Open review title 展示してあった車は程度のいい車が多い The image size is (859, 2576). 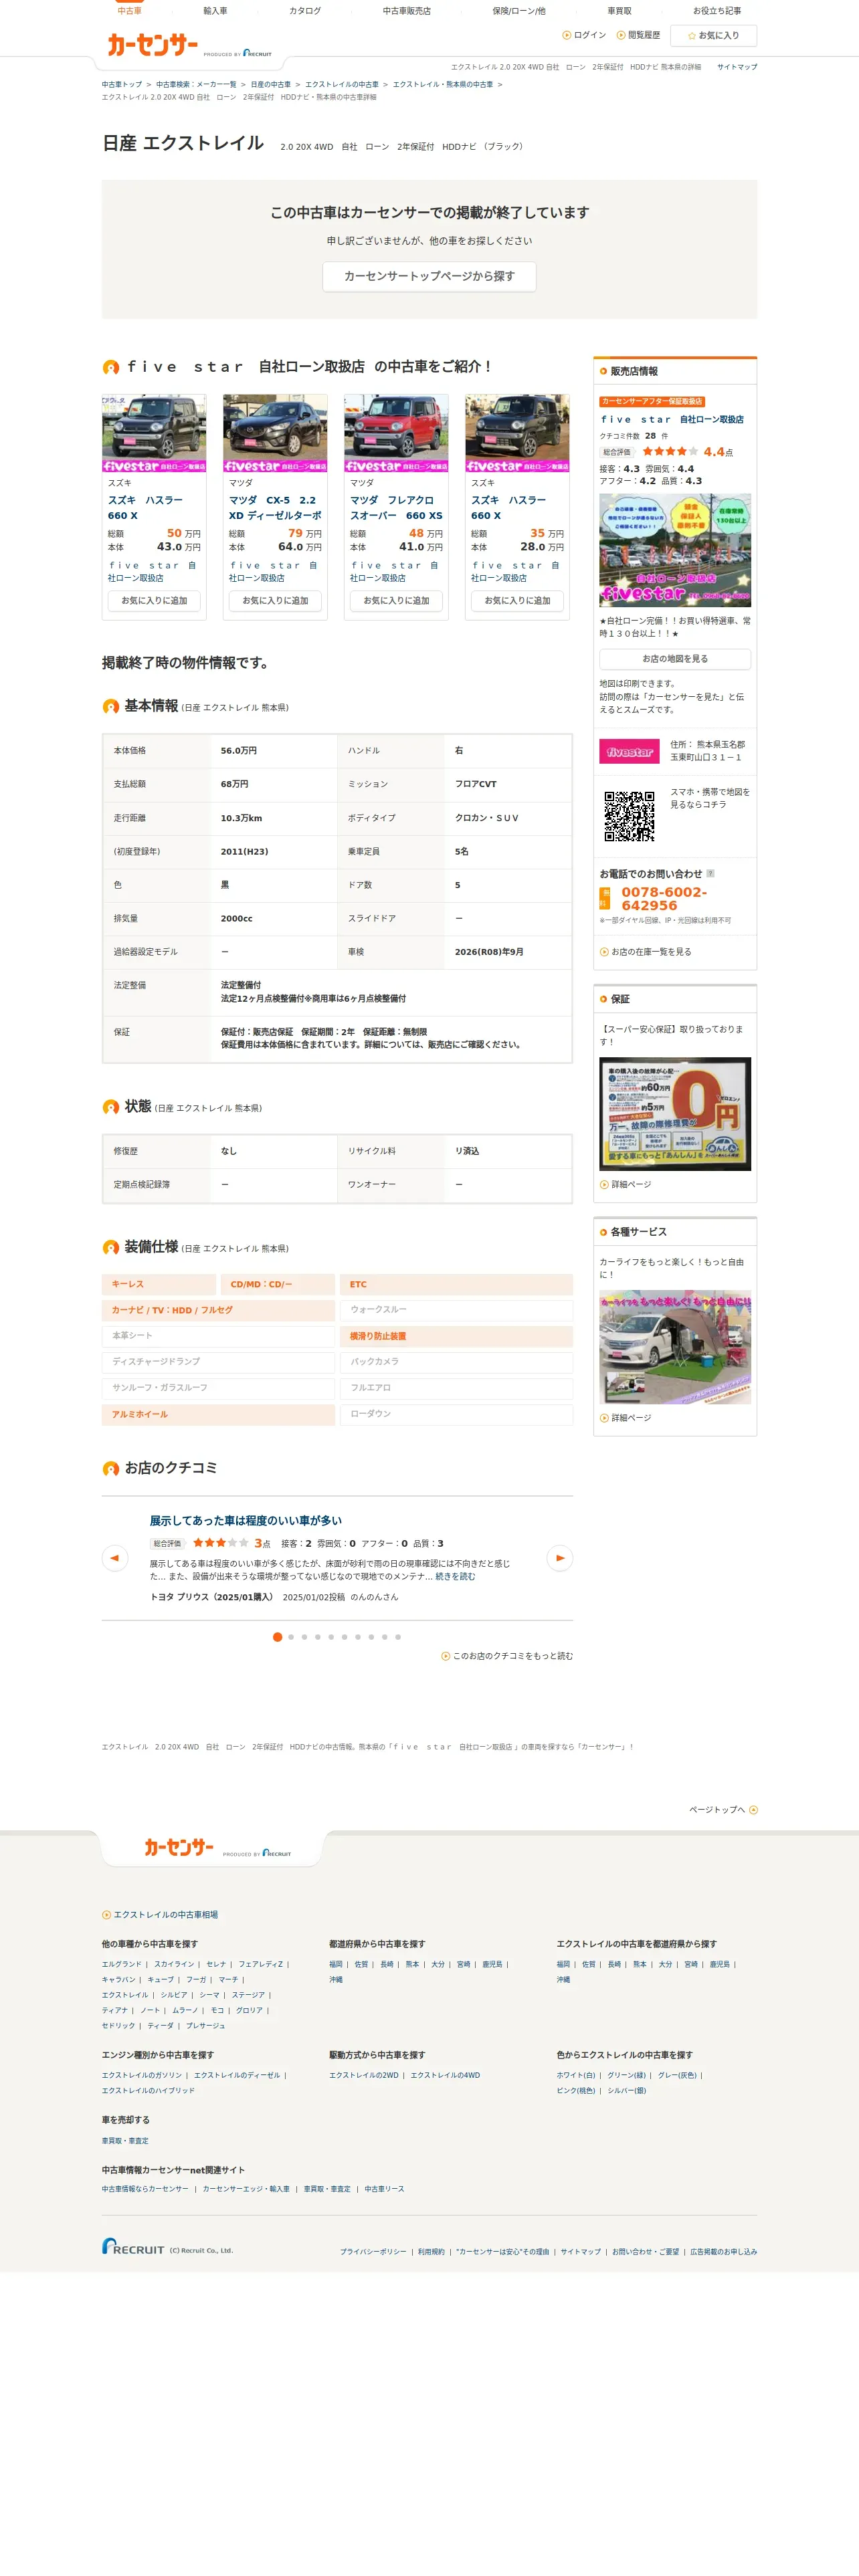[x=246, y=1521]
